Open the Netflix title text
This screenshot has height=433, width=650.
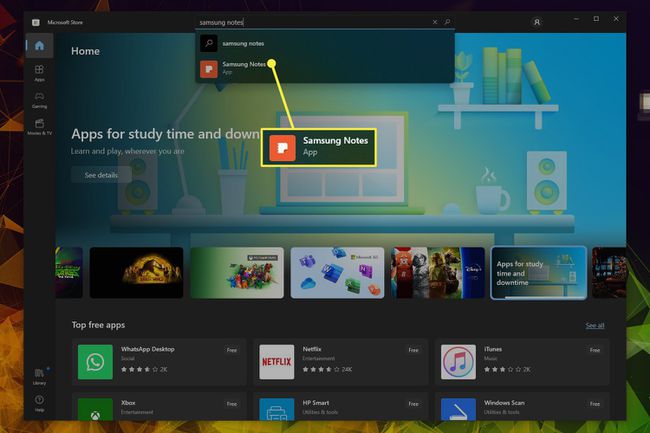pyautogui.click(x=312, y=349)
